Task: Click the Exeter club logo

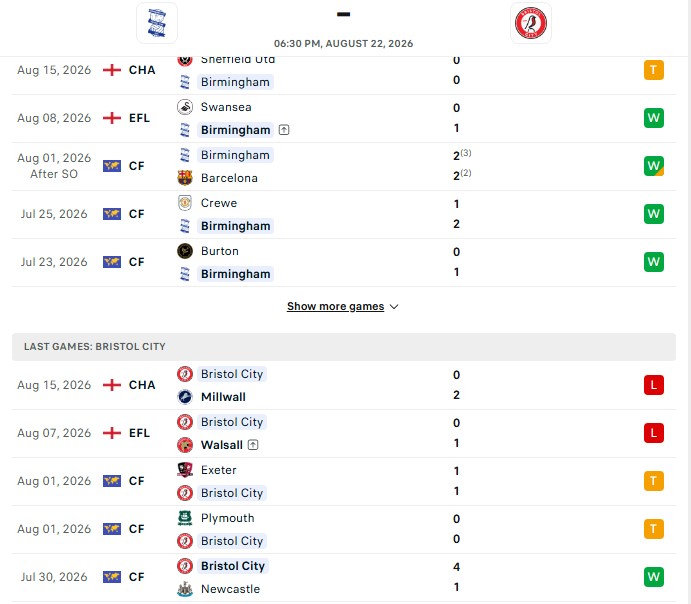Action: tap(185, 470)
